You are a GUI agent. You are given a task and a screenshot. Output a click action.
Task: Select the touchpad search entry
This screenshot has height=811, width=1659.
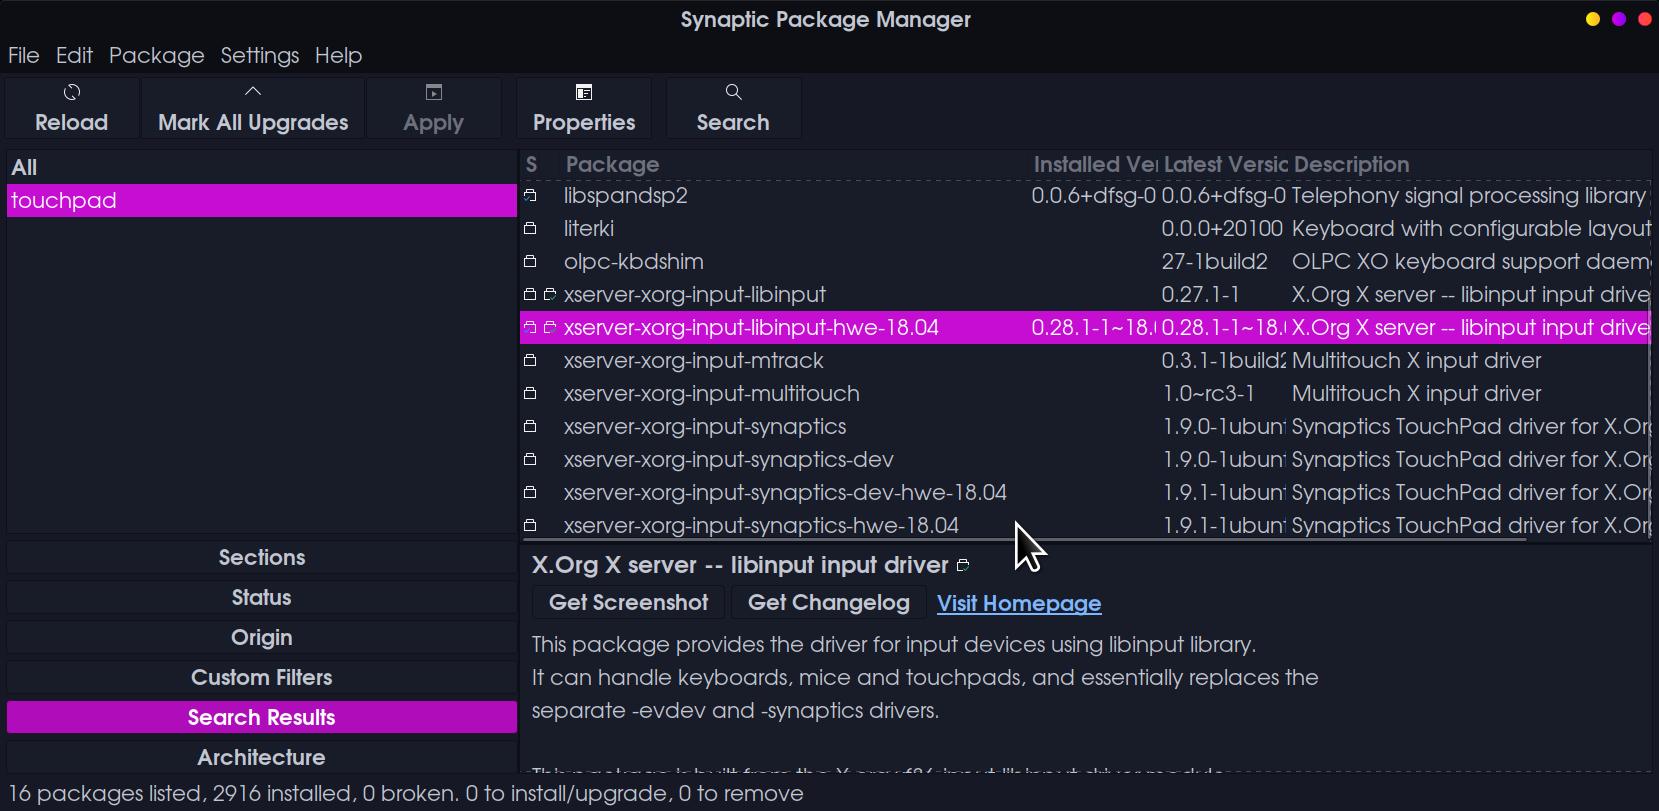coord(262,200)
